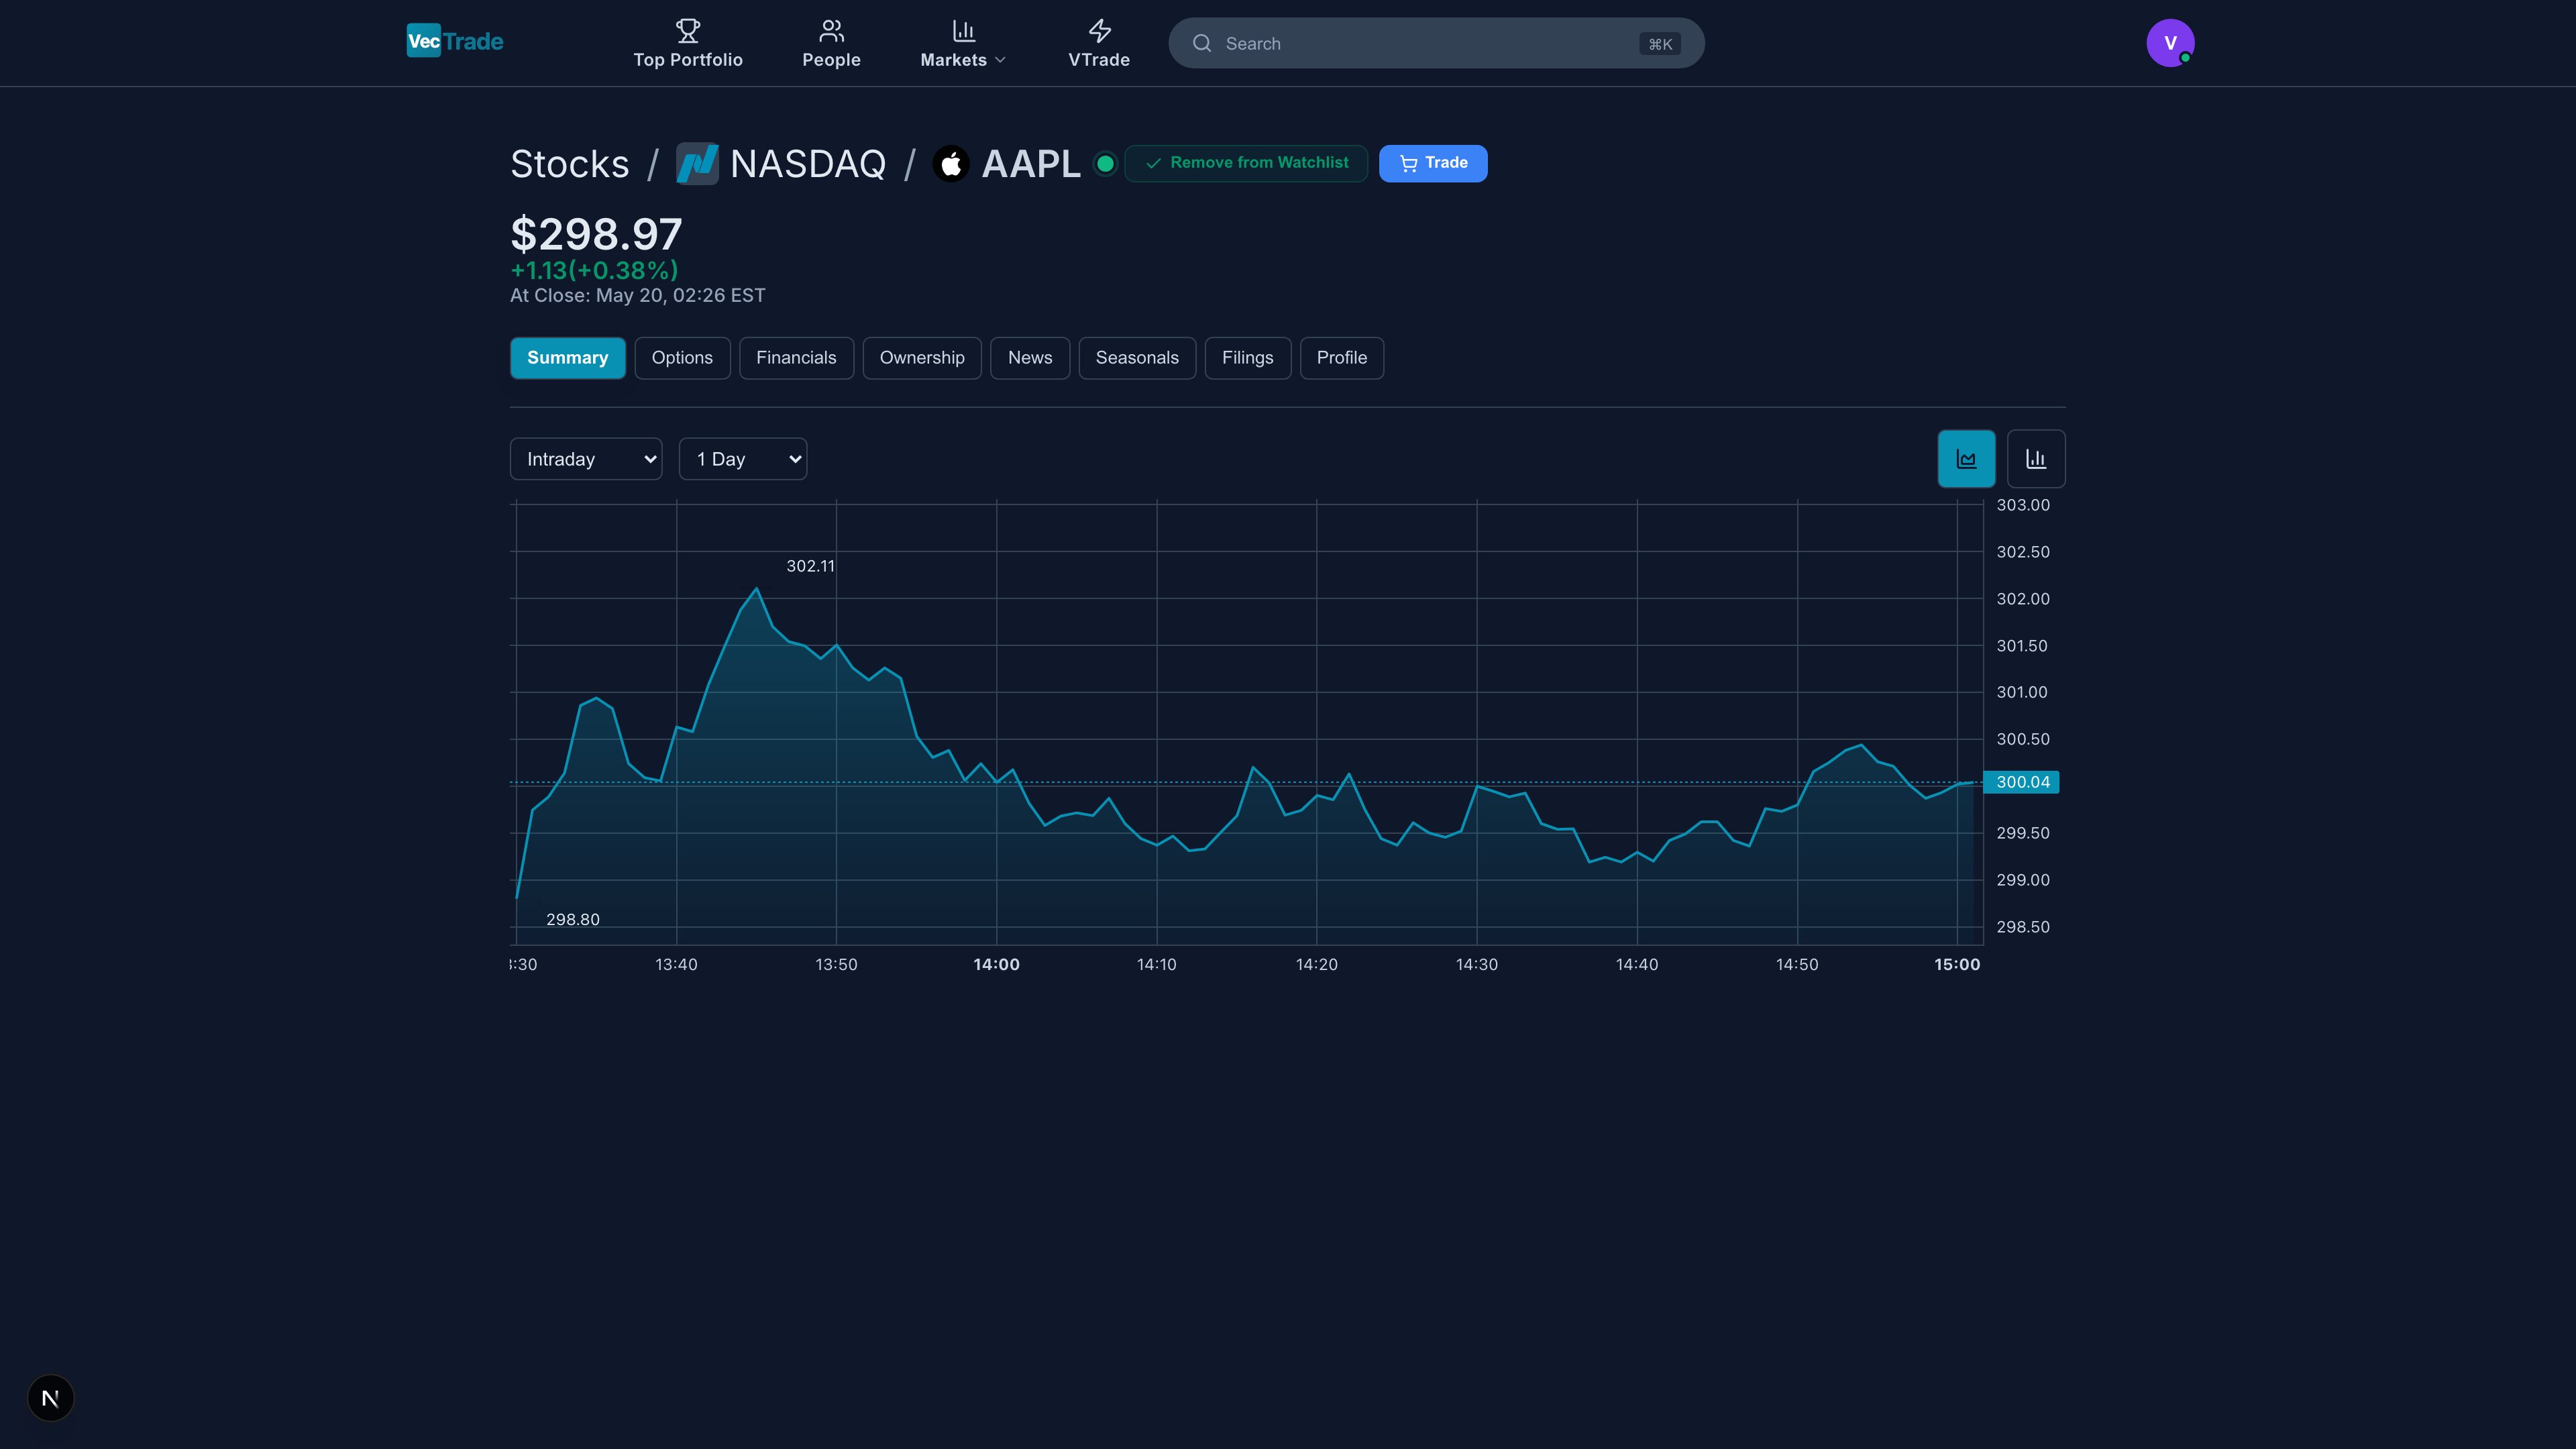Viewport: 2576px width, 1449px height.
Task: Open the VecTrade logo home link
Action: [x=455, y=41]
